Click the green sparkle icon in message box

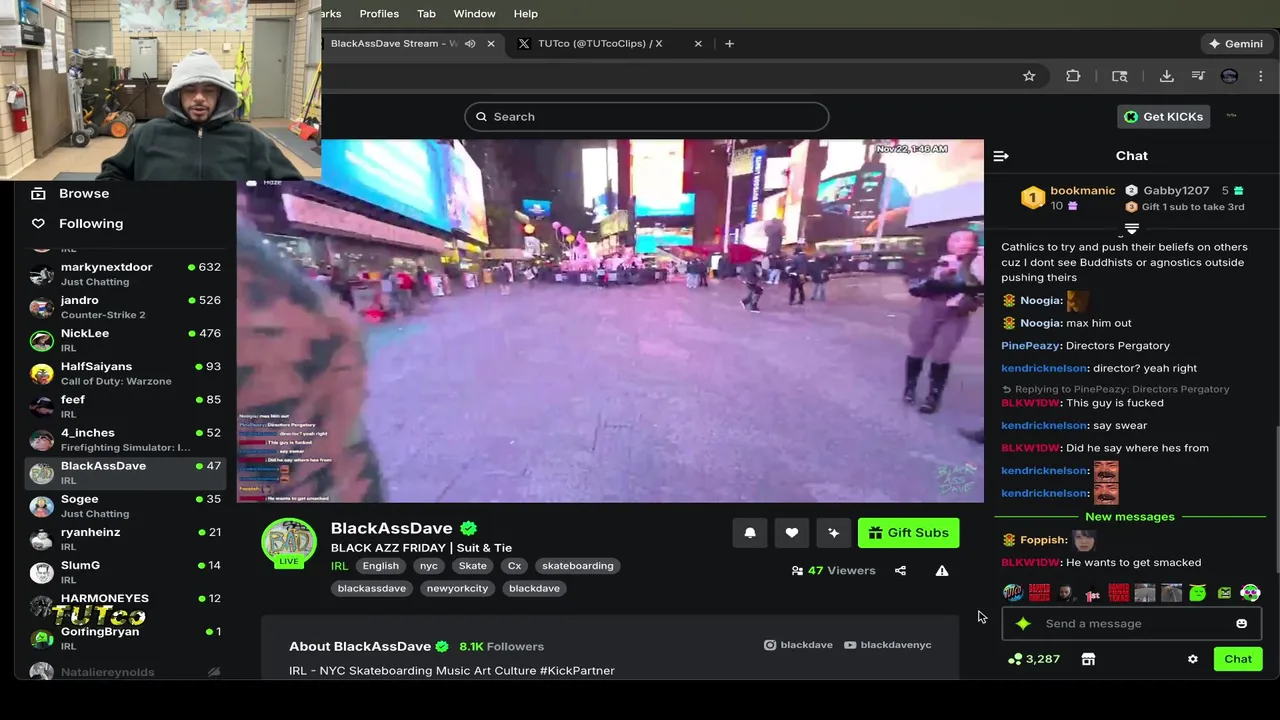(1023, 624)
